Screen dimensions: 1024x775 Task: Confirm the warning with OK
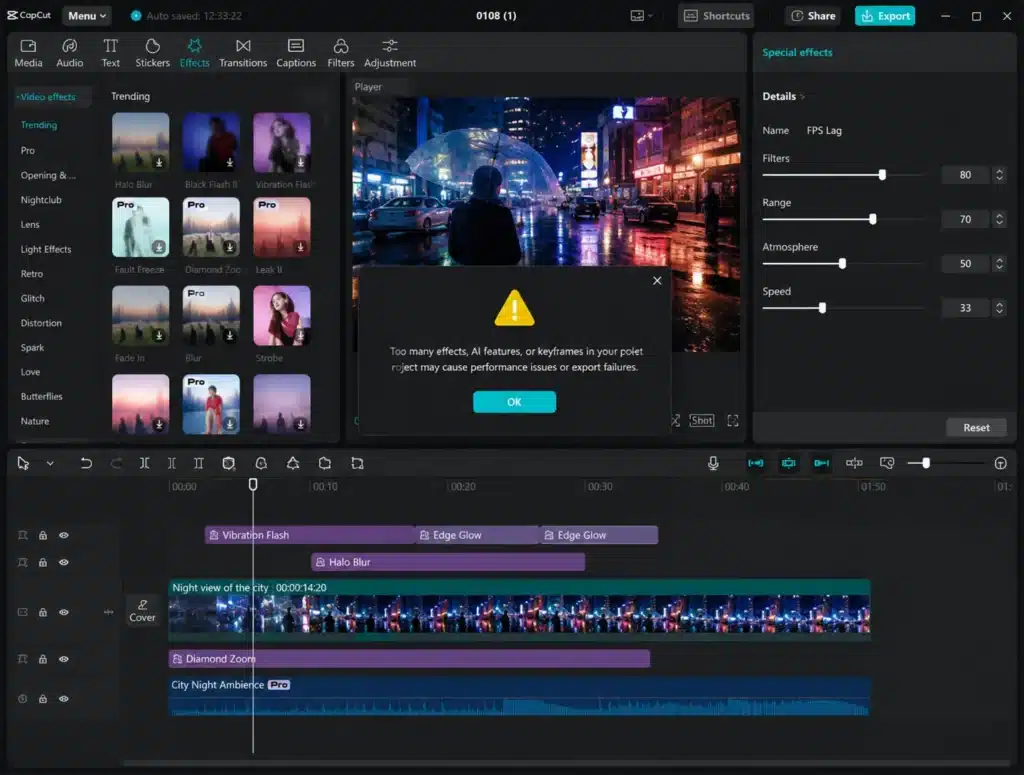click(515, 402)
